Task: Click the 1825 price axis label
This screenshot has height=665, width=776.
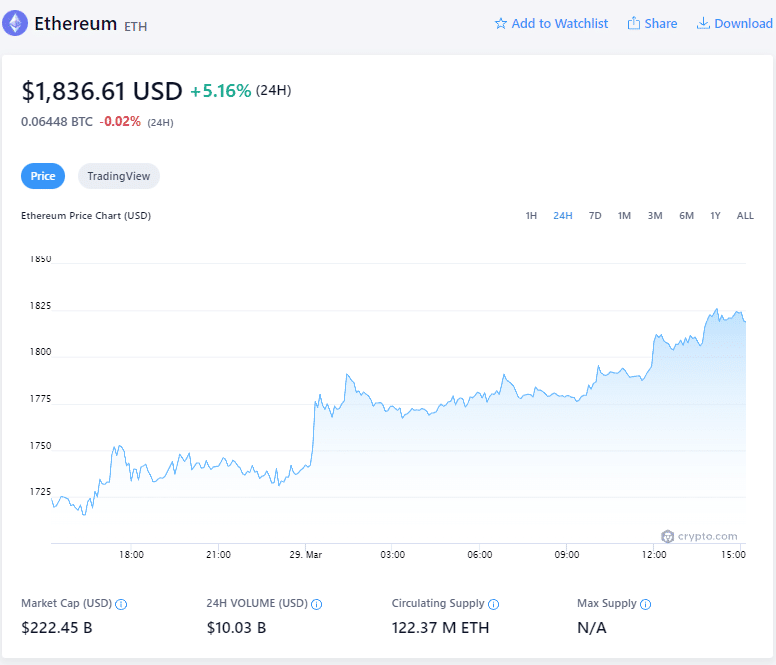Action: (40, 306)
